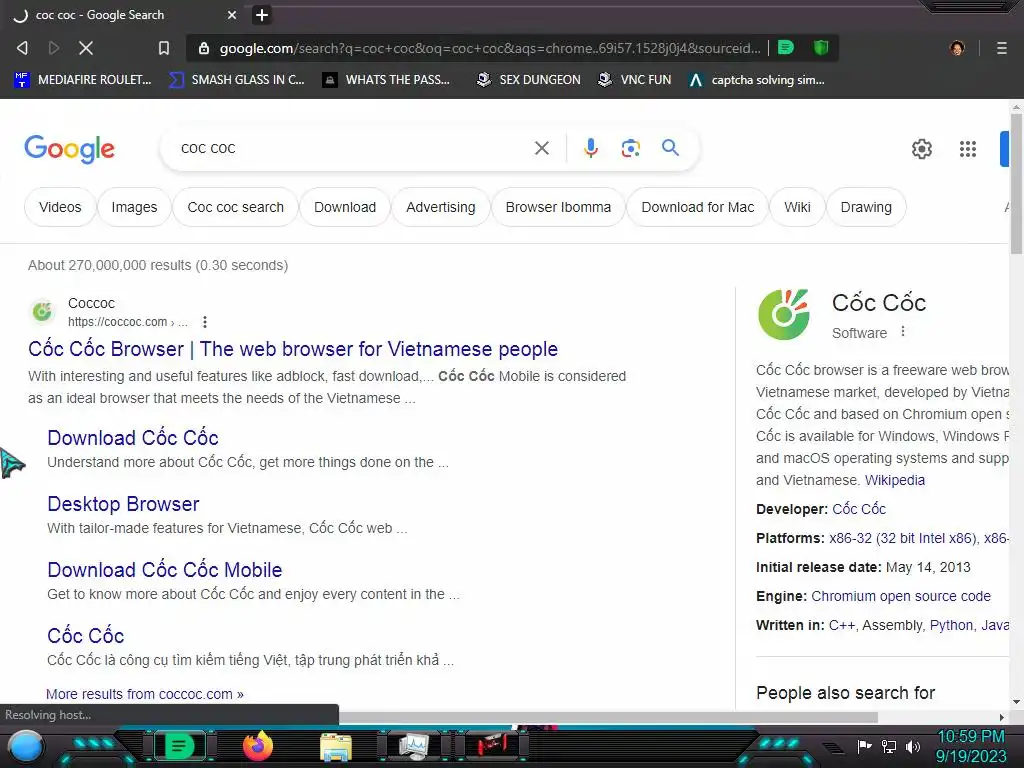Screen dimensions: 1024x768
Task: Open the MEDIAFIRE ROULET bookmark
Action: (x=82, y=80)
